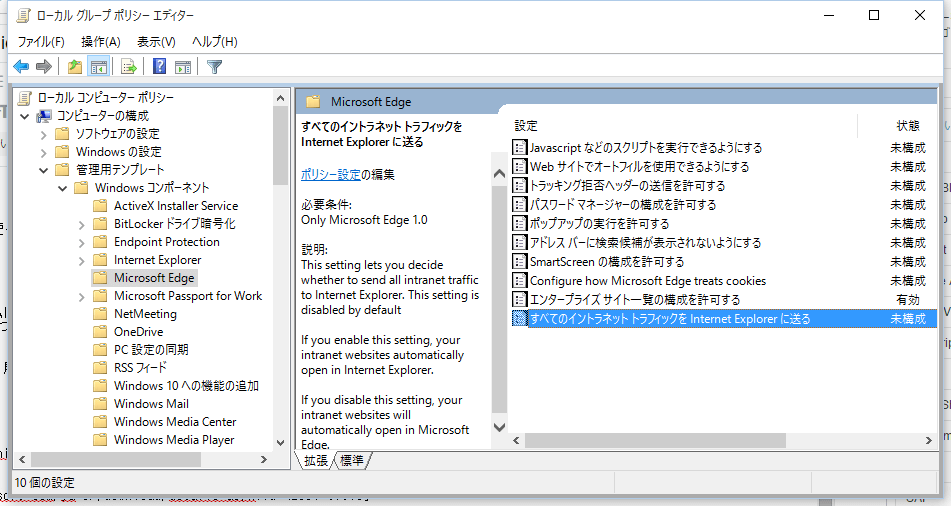
Task: Select the Windows Media Player tree item
Action: click(174, 440)
